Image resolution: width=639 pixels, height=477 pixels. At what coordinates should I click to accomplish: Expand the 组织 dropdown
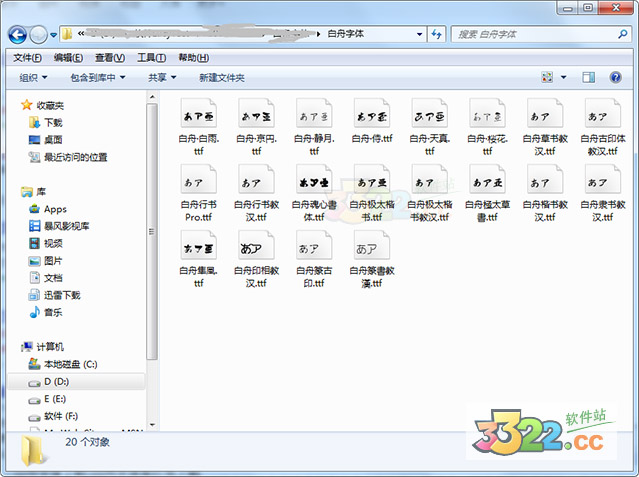[33, 77]
